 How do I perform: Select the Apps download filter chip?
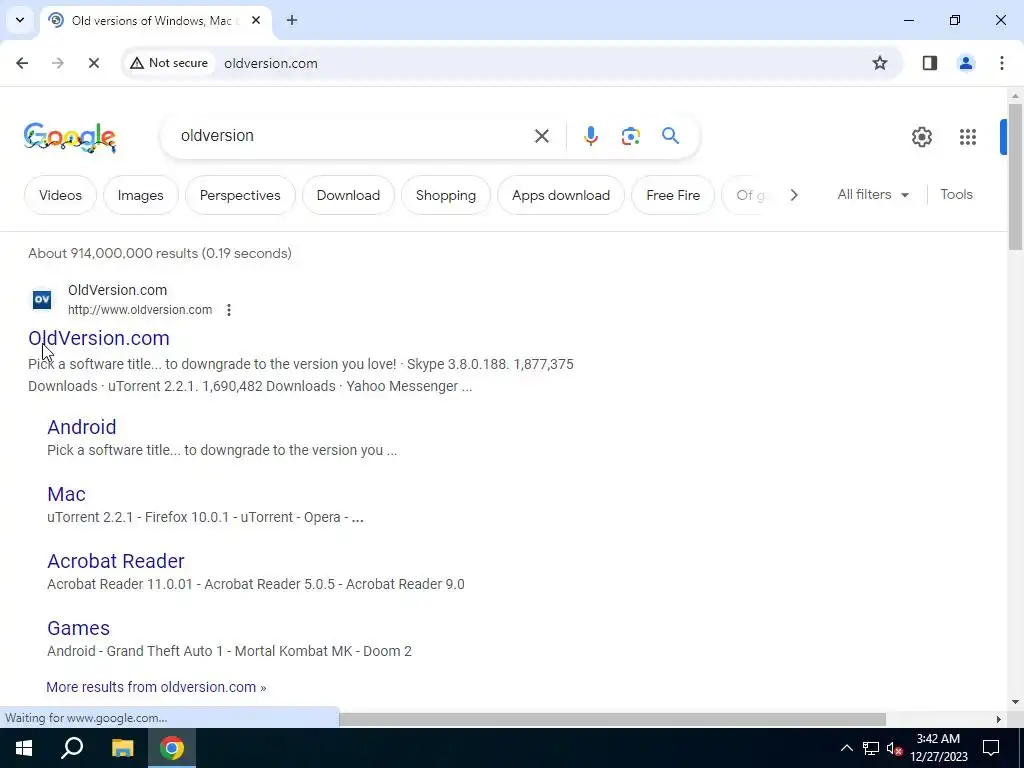point(561,195)
